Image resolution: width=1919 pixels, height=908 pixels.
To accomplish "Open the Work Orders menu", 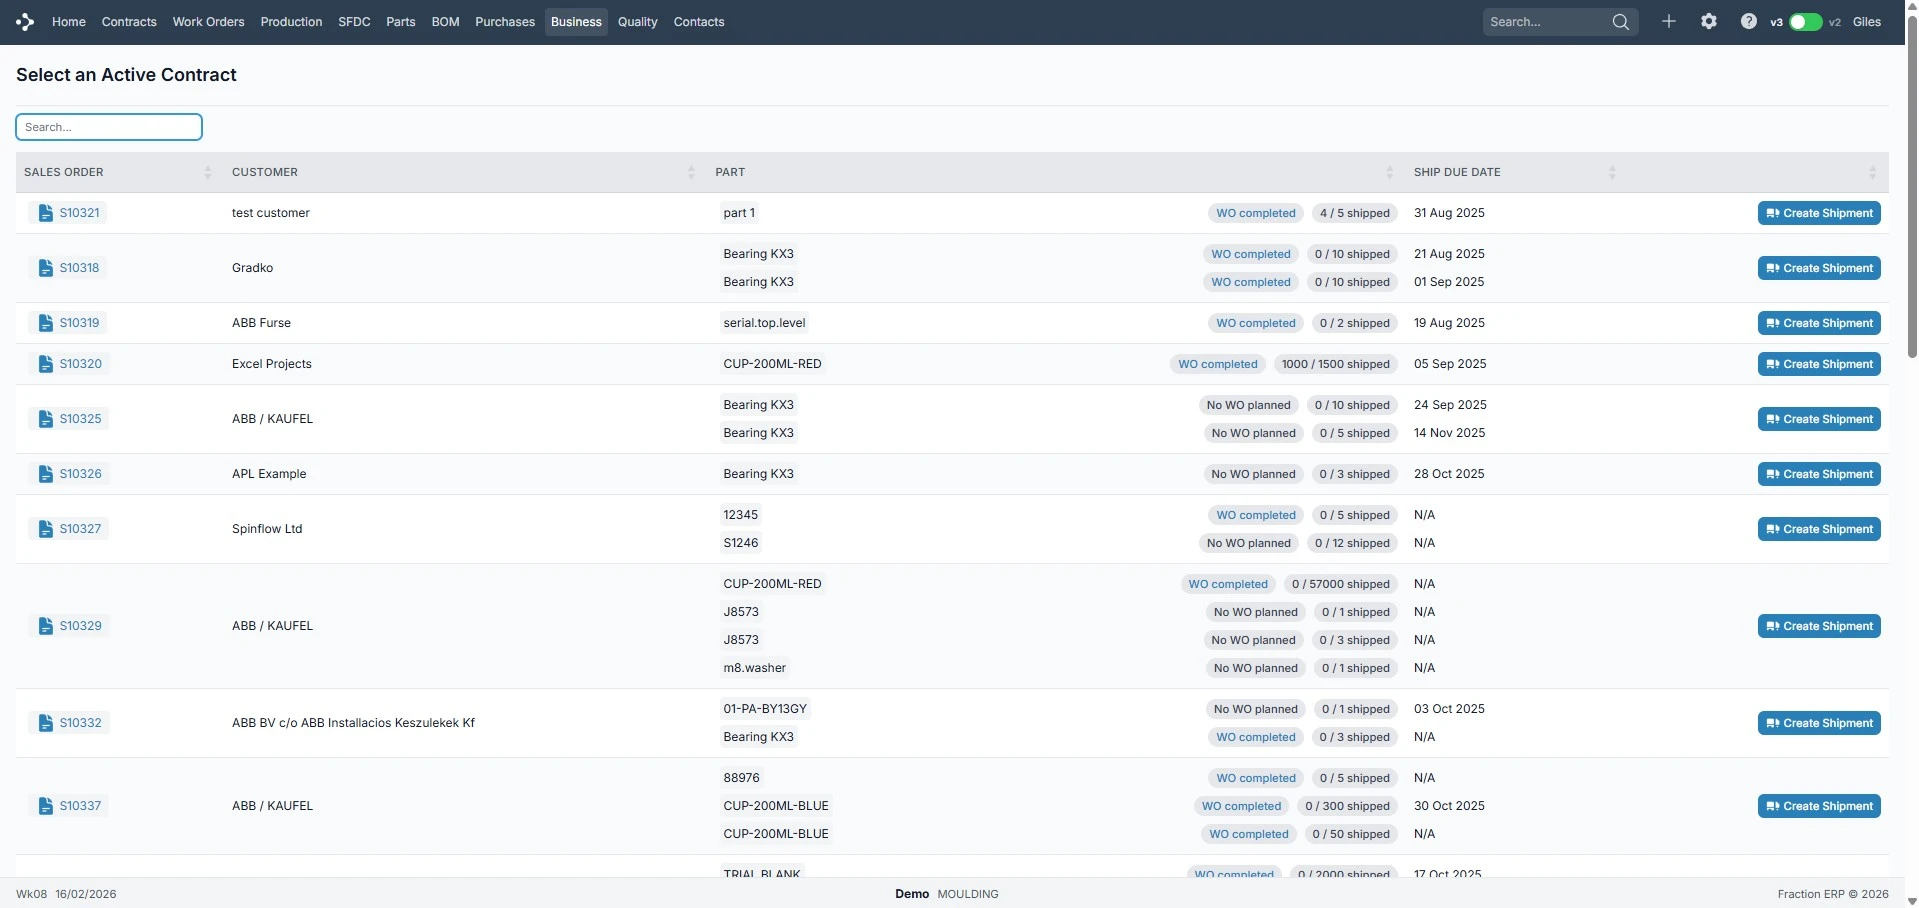I will [x=208, y=22].
